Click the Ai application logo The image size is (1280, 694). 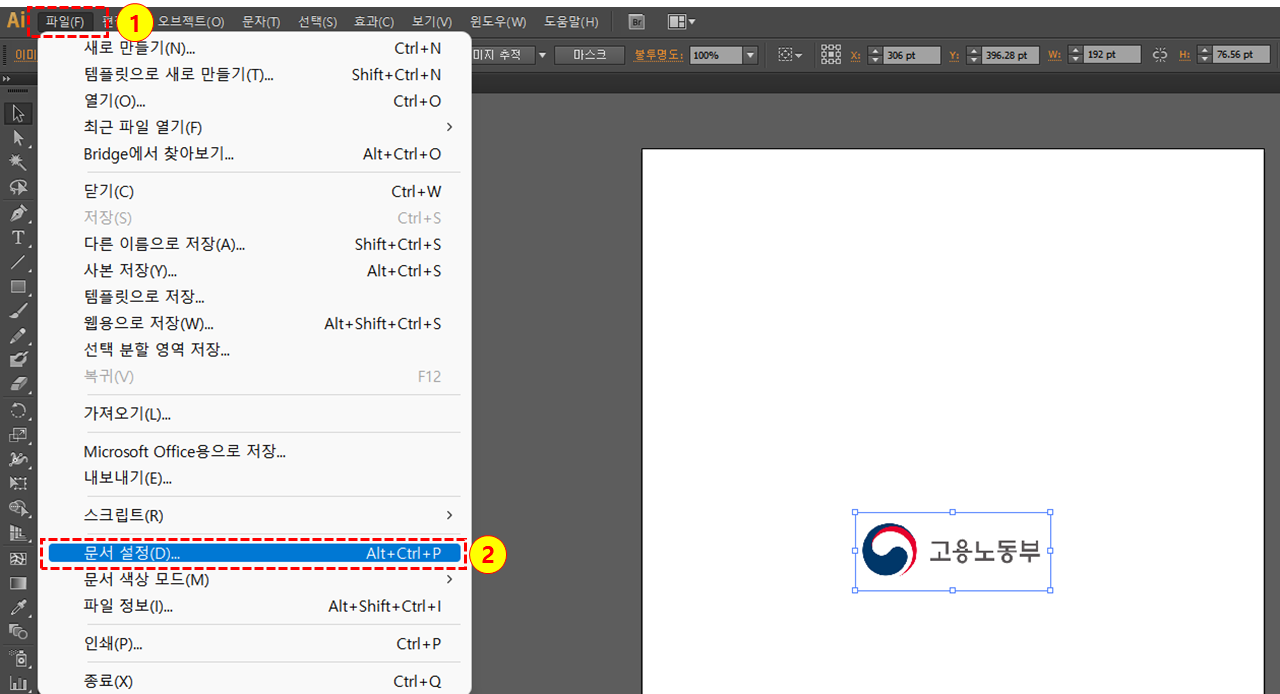(x=17, y=21)
